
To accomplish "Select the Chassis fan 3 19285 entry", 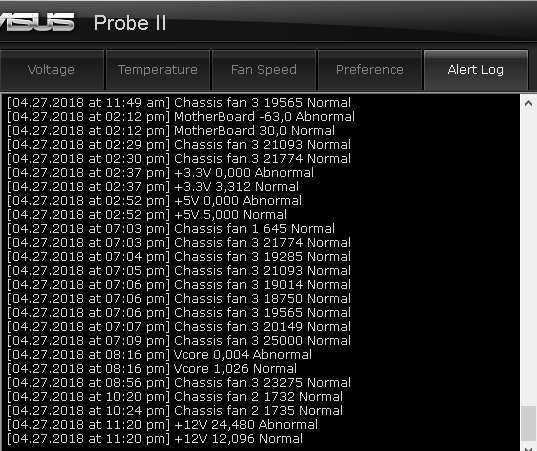I will (x=179, y=257).
